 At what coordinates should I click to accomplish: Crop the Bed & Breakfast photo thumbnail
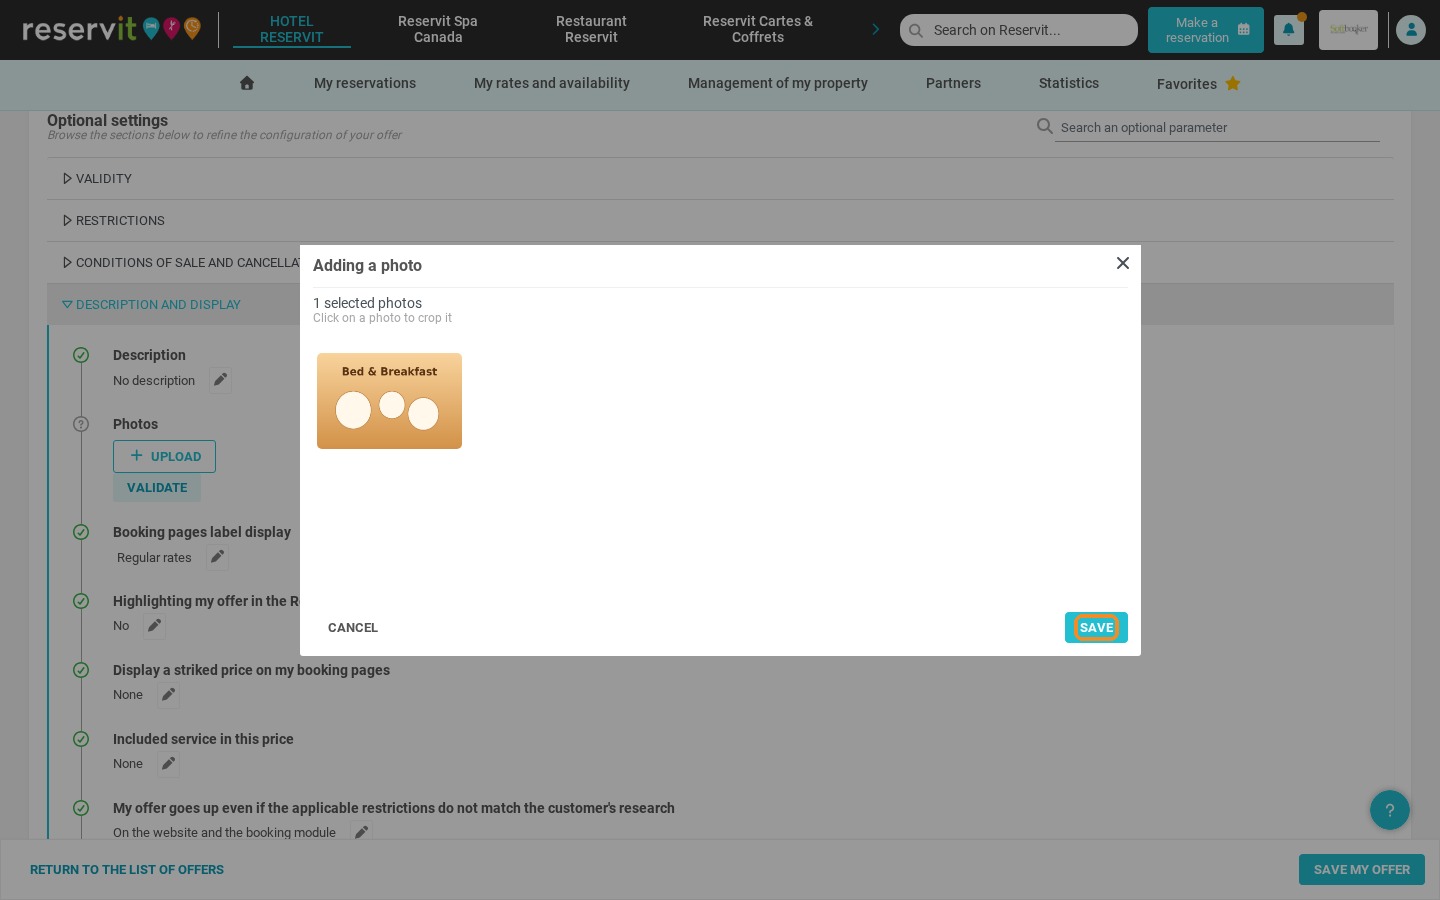coord(389,401)
